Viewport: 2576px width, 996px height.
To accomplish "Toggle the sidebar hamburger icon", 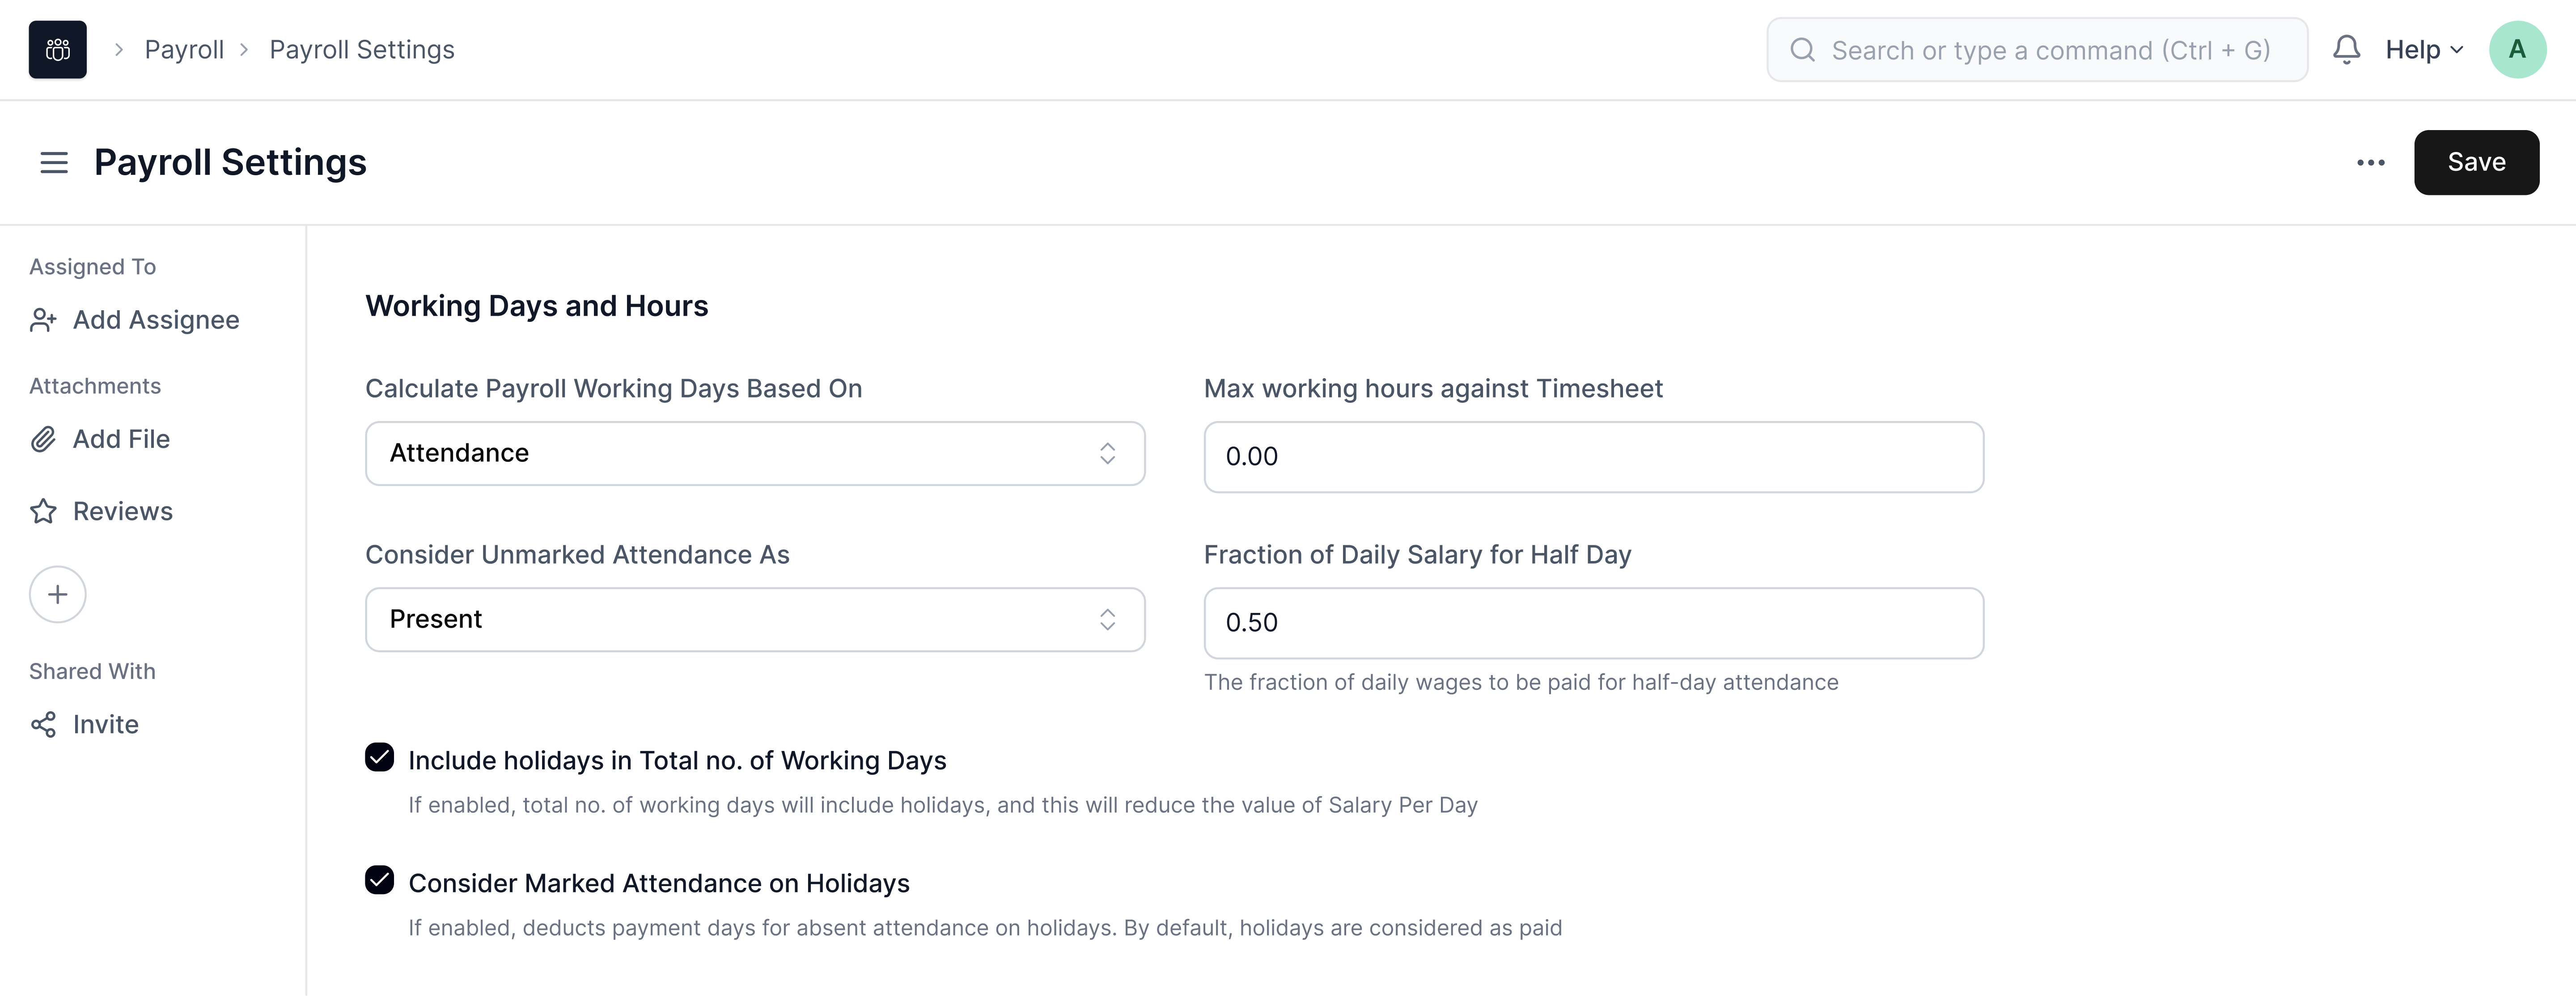I will 54,162.
